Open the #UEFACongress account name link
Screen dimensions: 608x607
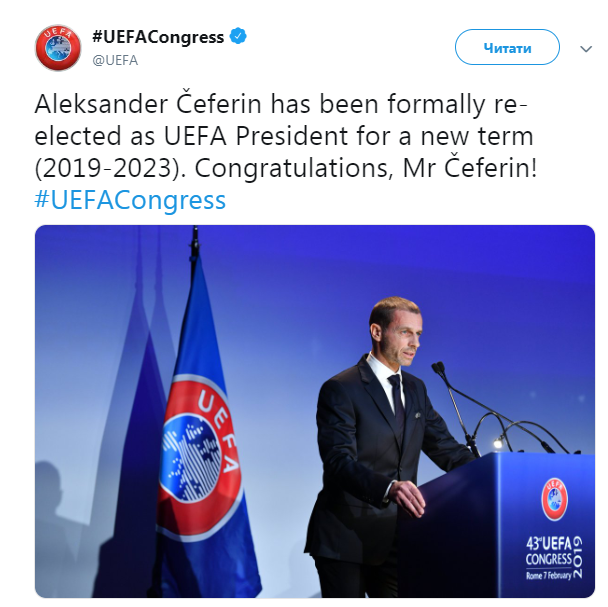coord(158,38)
